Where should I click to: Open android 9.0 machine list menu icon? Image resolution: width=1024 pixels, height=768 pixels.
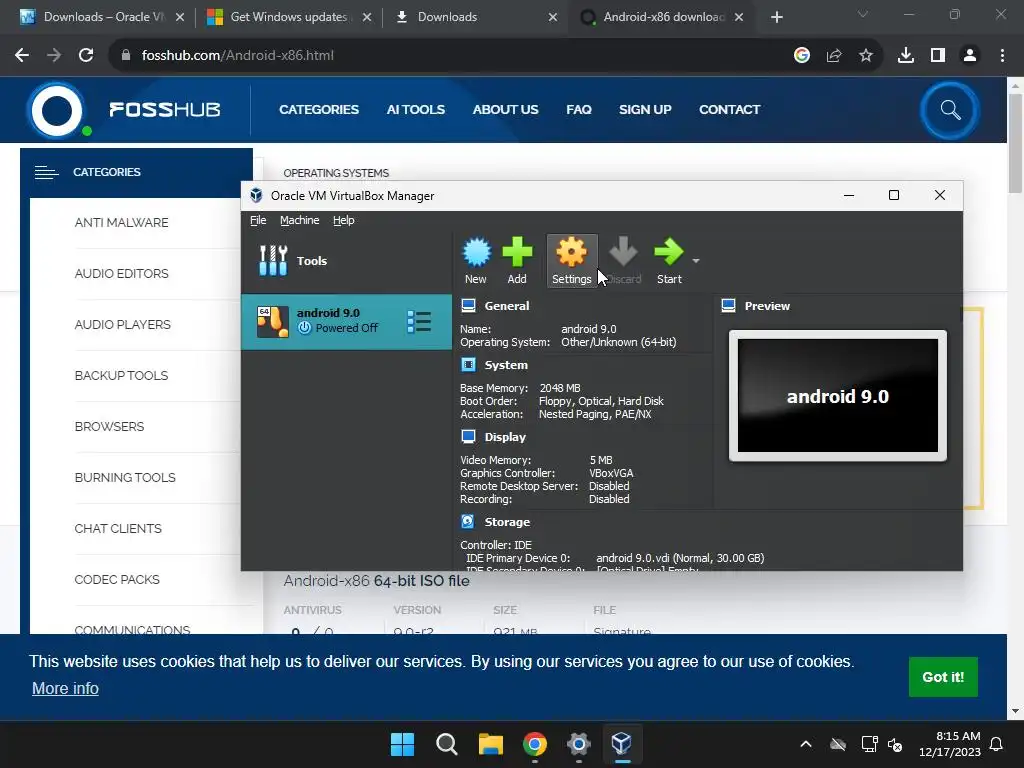pyautogui.click(x=419, y=321)
